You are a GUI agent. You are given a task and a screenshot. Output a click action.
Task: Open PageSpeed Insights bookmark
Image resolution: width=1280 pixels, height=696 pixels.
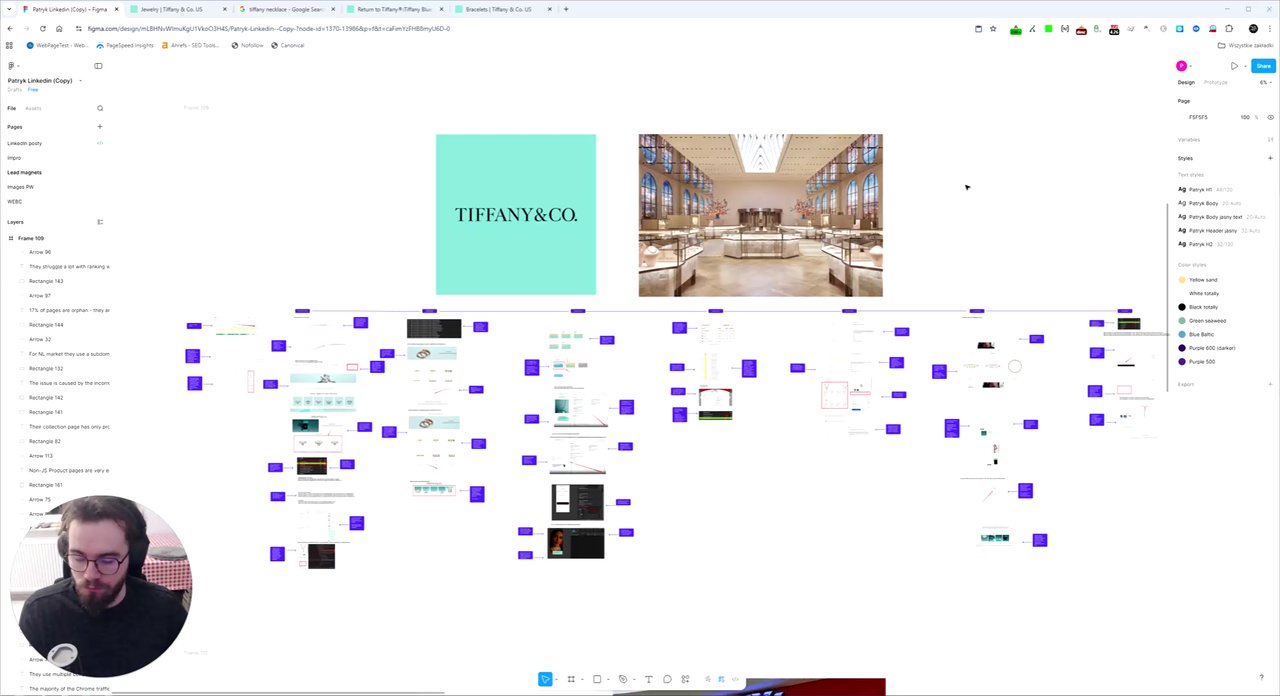[125, 45]
